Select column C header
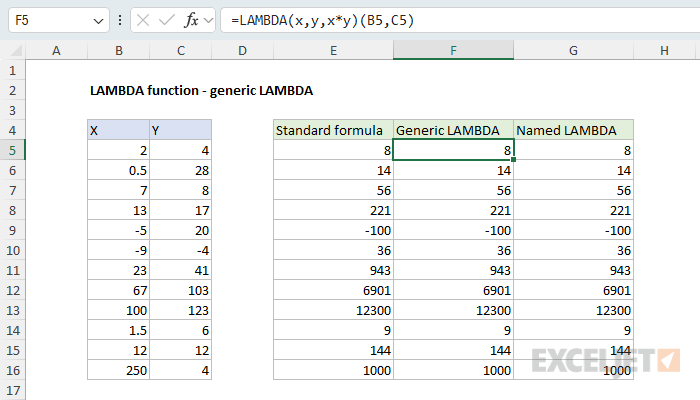Viewport: 700px width, 400px height. click(181, 50)
